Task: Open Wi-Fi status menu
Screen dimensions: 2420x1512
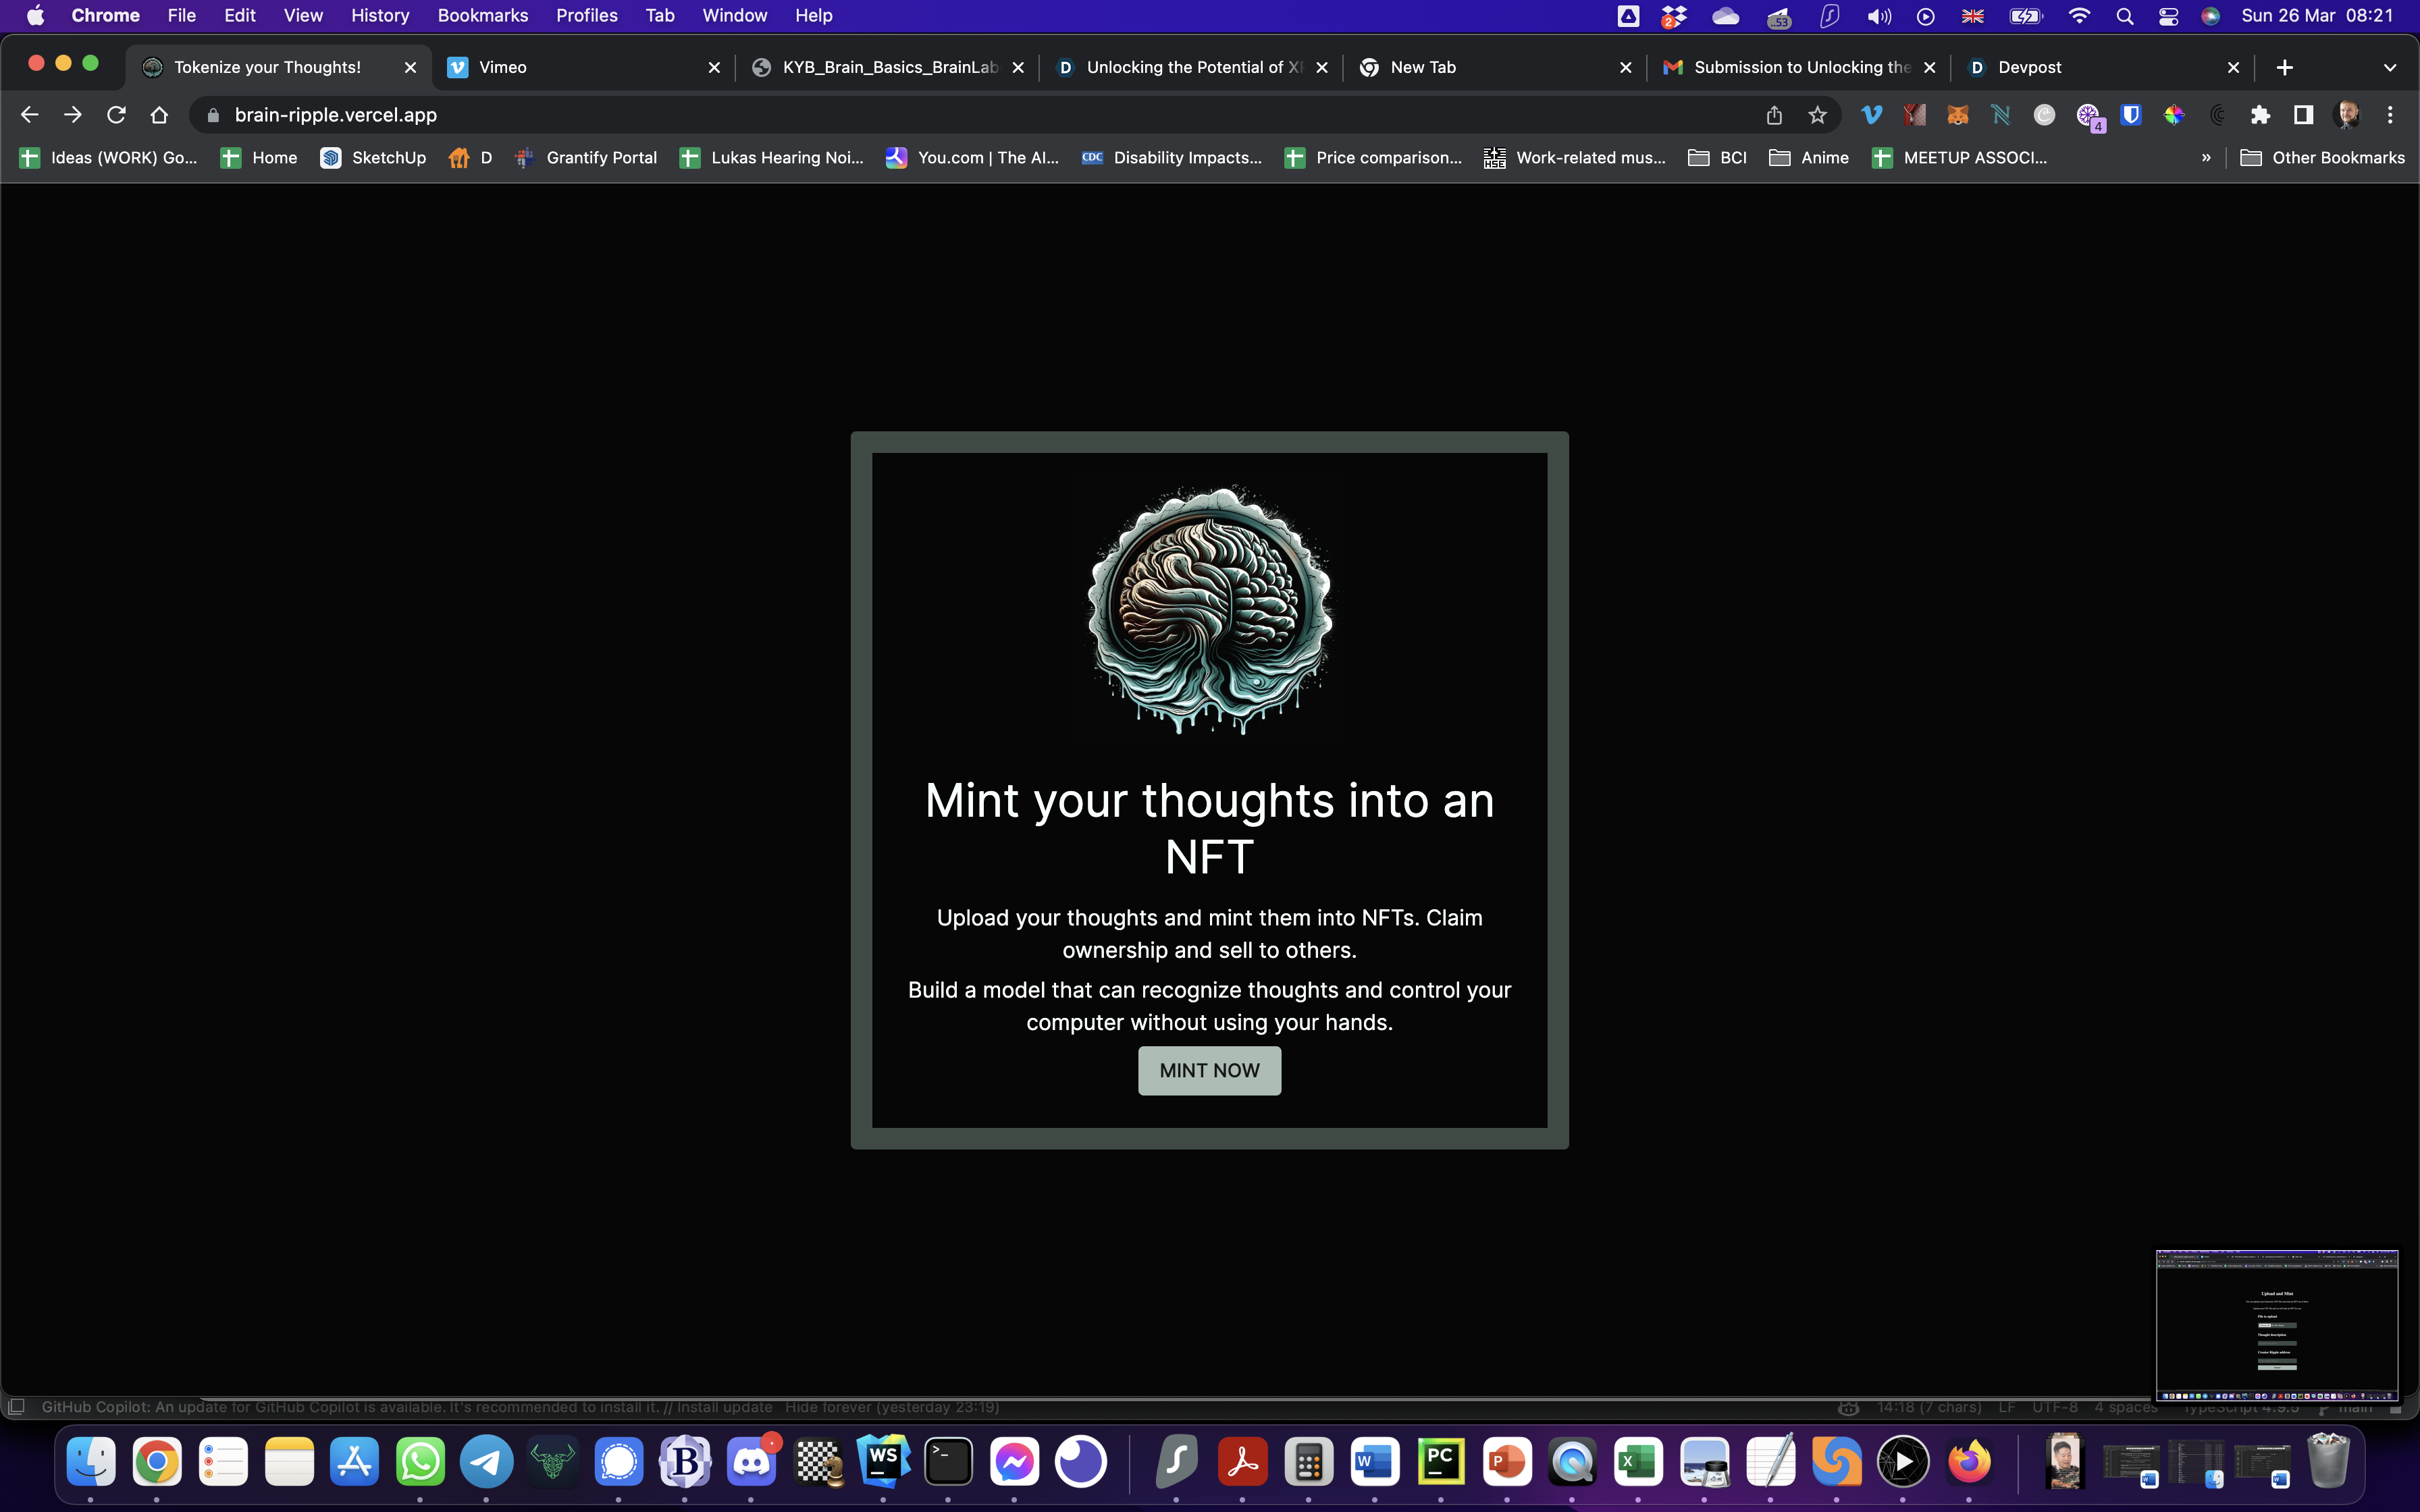Action: 2079,16
